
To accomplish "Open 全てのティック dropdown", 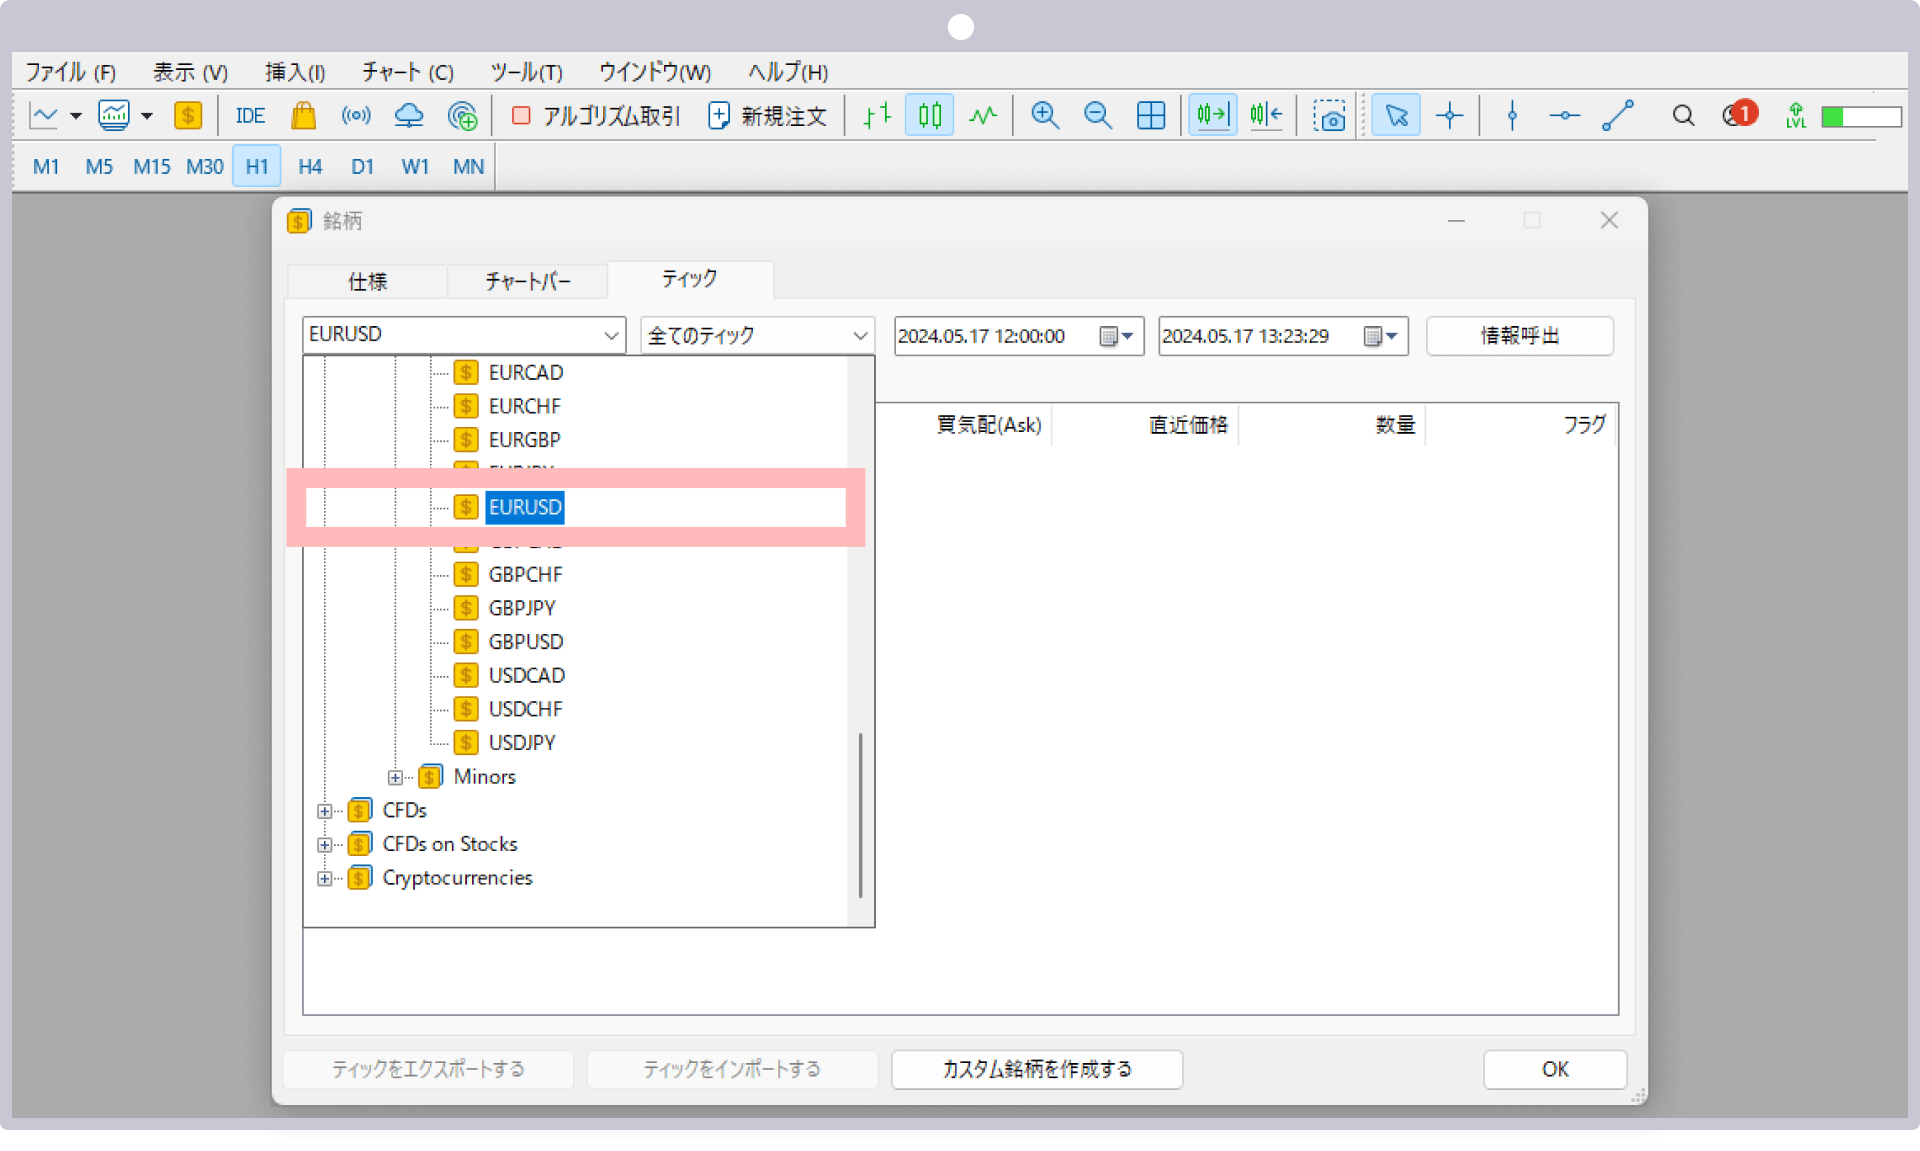I will pos(757,336).
